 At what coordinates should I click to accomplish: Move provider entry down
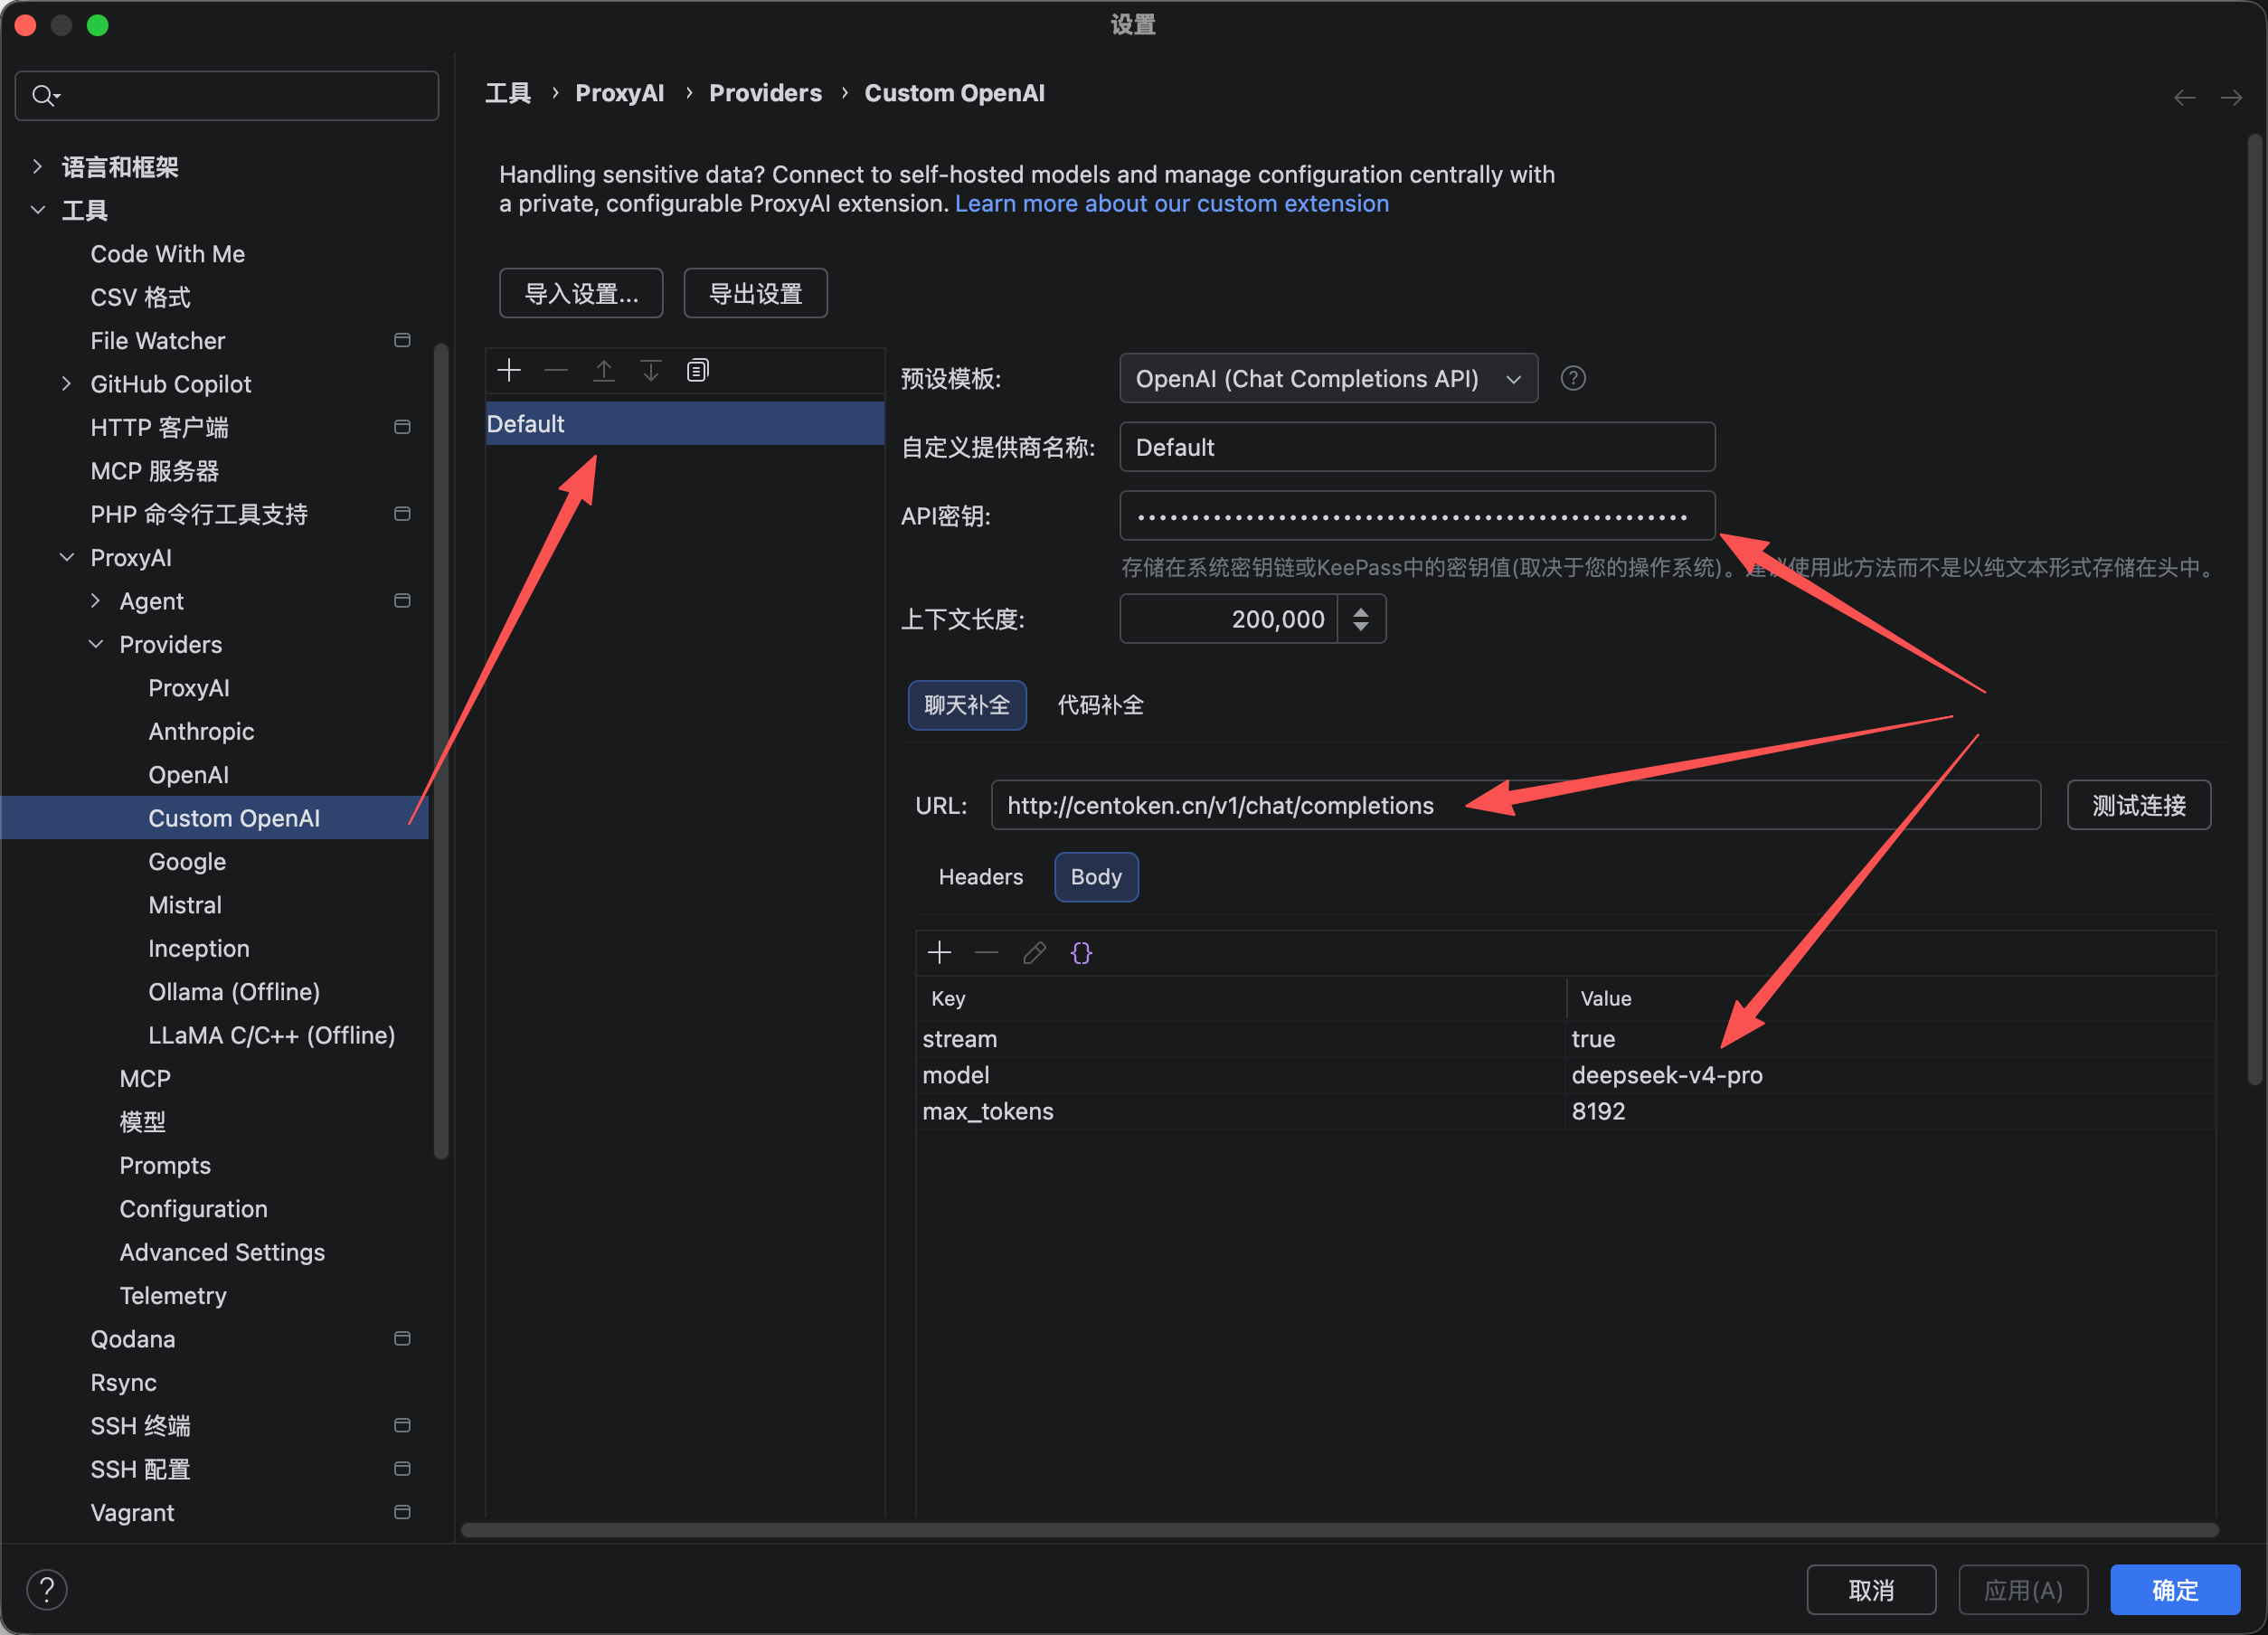click(651, 371)
